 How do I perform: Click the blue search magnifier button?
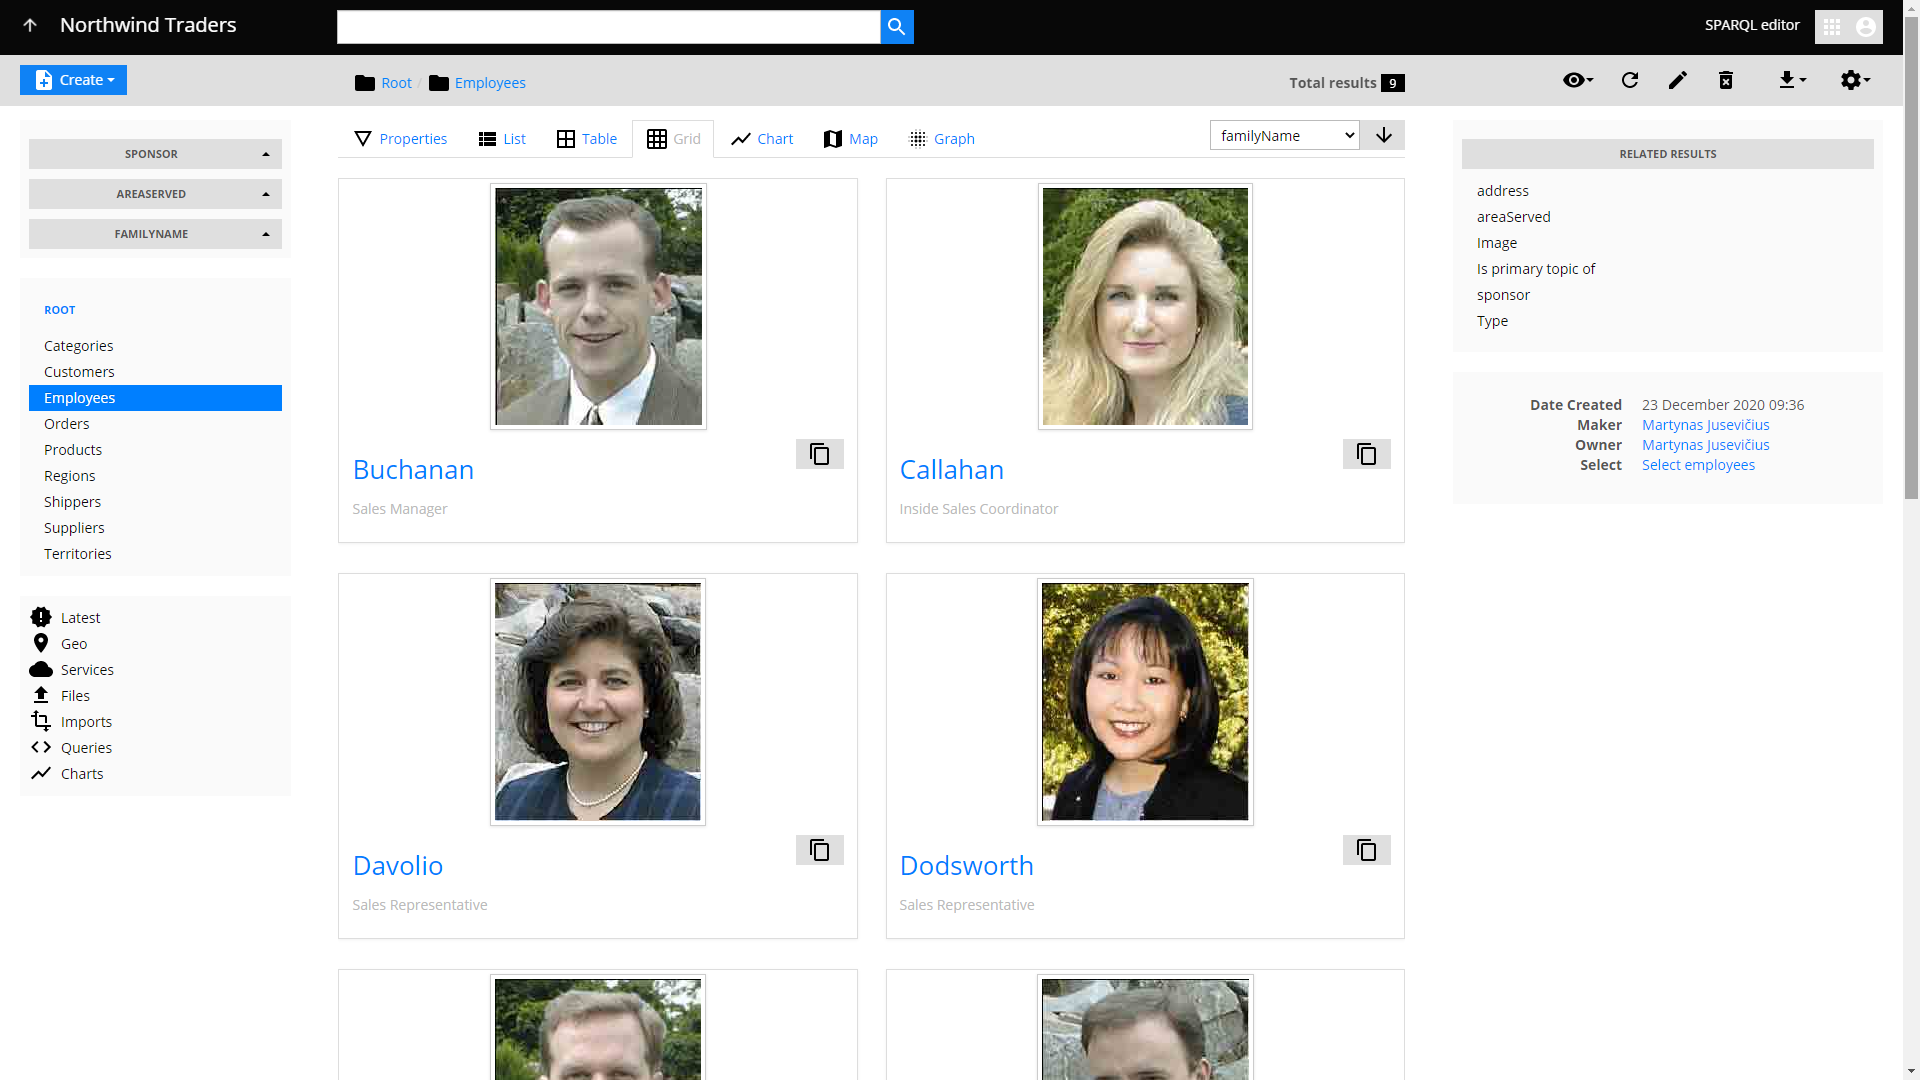897,27
